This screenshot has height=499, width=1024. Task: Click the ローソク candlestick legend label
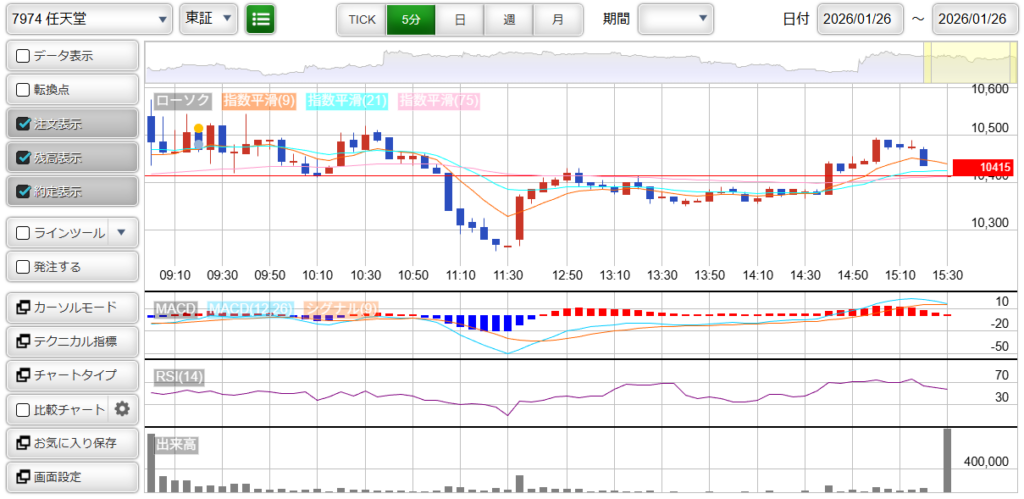tap(182, 101)
